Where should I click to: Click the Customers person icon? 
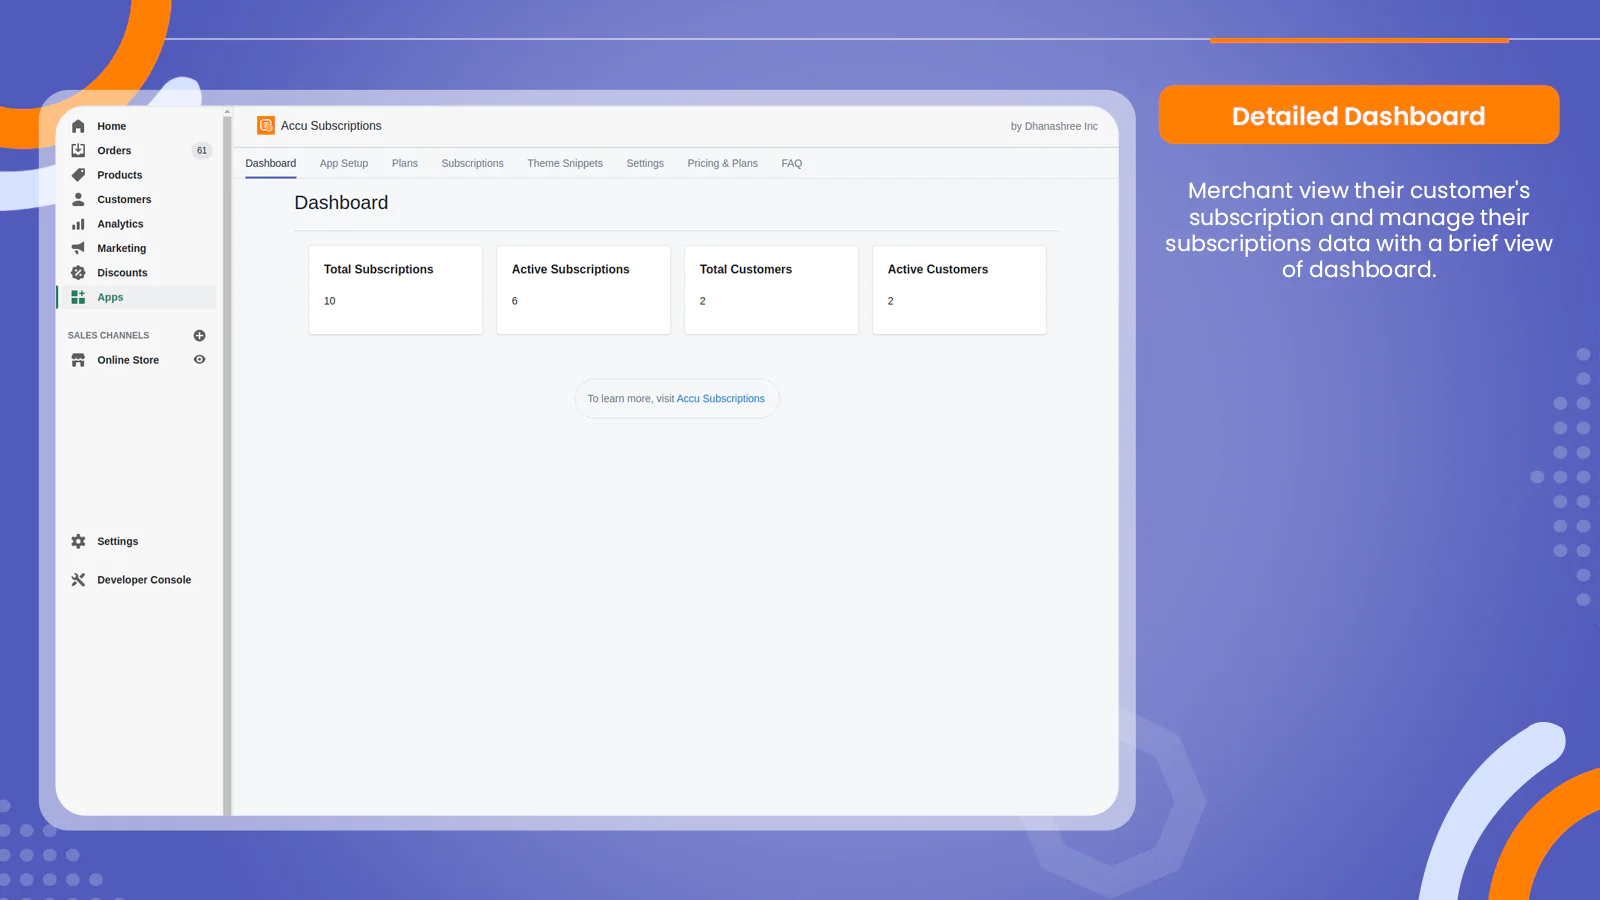click(78, 199)
